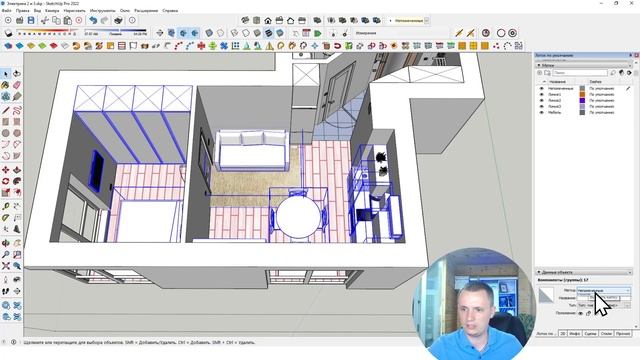The width and height of the screenshot is (640, 360).
Task: Sort tags by name column arrow
Action: click(544, 82)
